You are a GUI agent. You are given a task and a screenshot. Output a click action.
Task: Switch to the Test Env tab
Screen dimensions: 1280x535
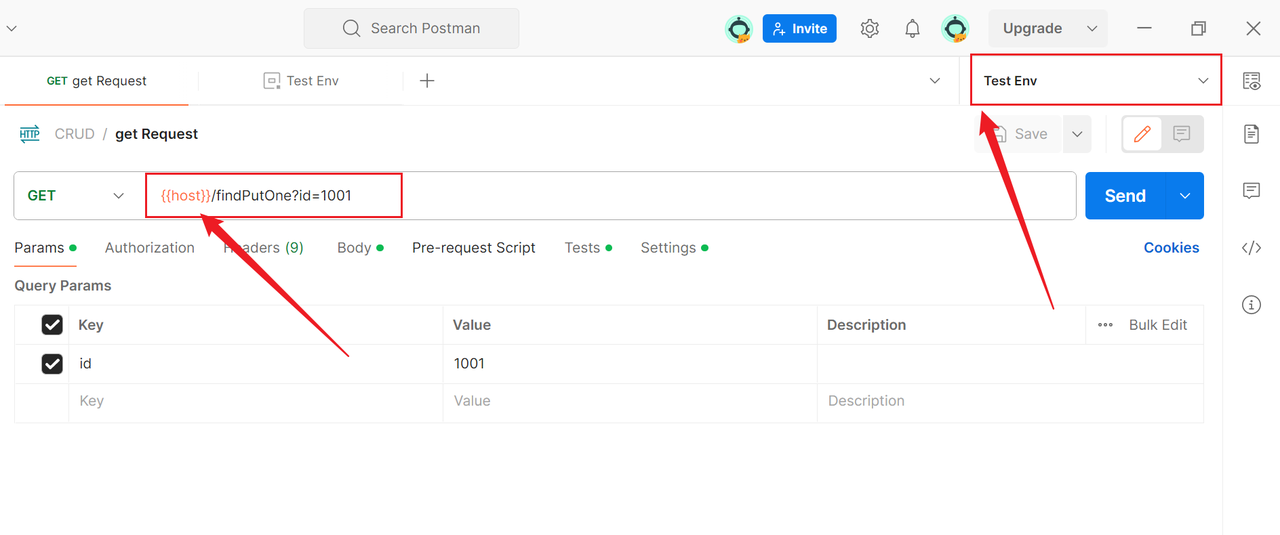pyautogui.click(x=301, y=81)
